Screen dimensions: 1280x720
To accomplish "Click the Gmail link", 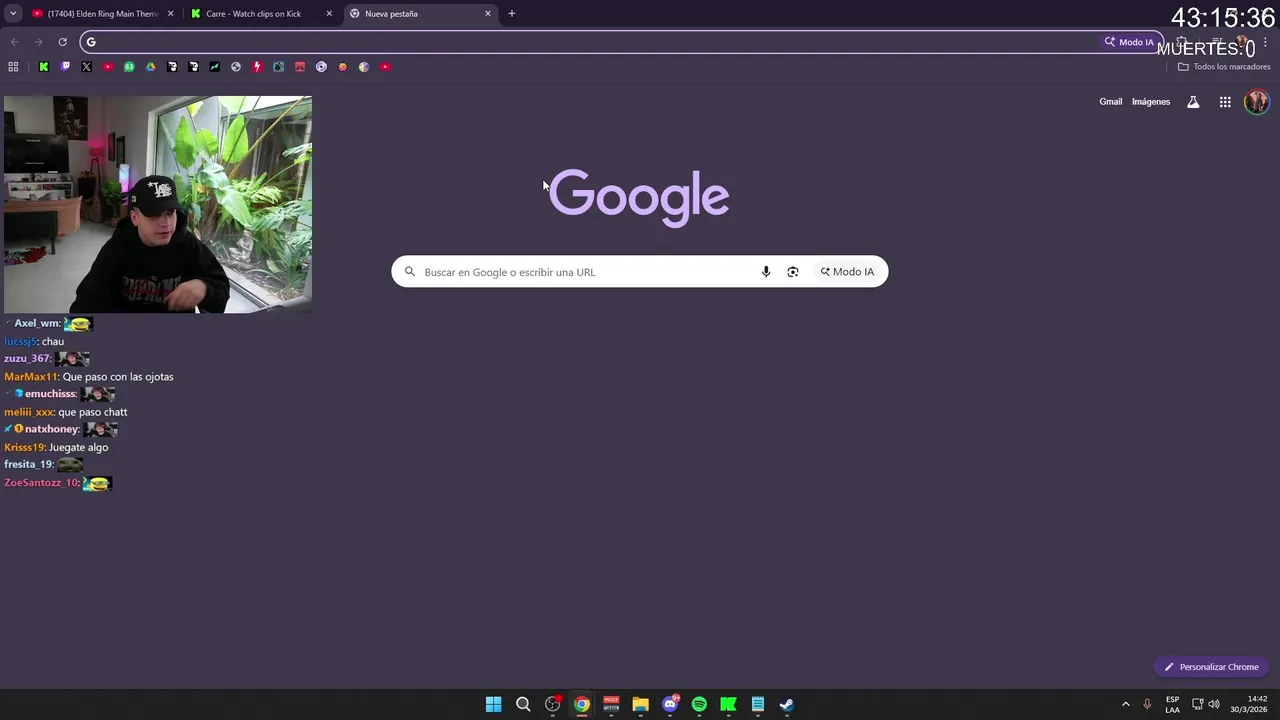I will coord(1110,102).
